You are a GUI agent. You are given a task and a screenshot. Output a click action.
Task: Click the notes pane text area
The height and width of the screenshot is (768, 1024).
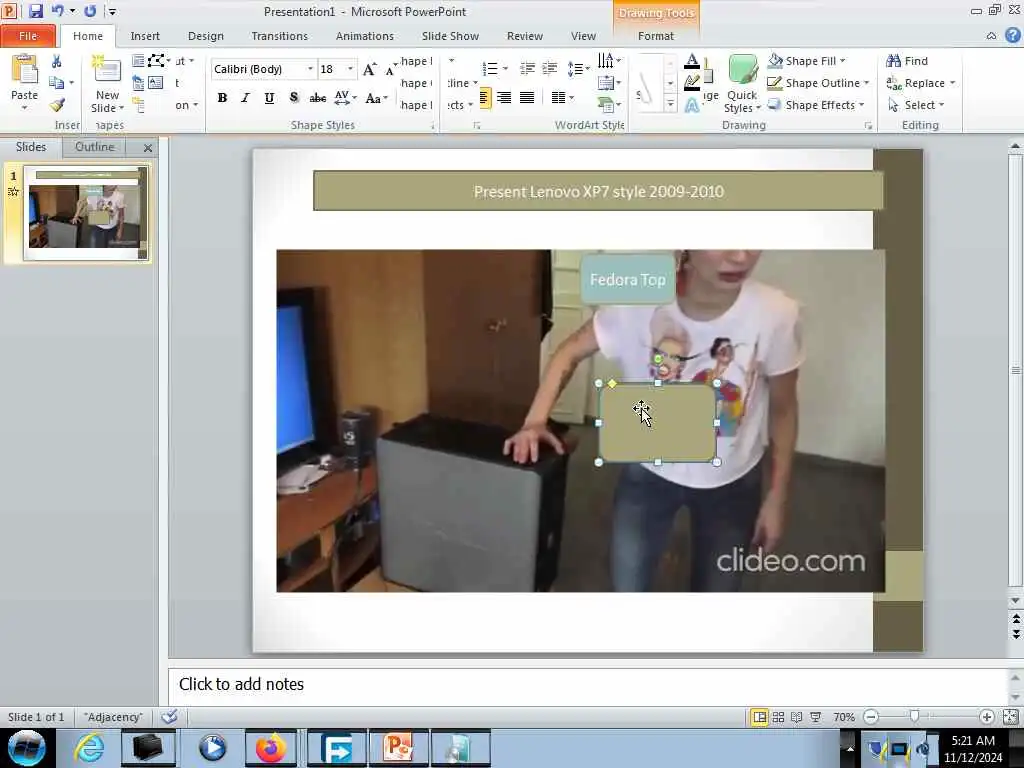pos(588,684)
